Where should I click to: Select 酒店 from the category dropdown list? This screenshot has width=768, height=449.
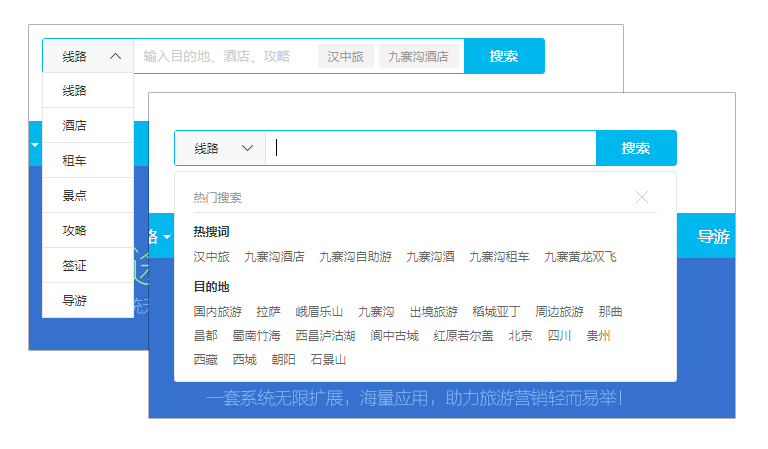[75, 125]
